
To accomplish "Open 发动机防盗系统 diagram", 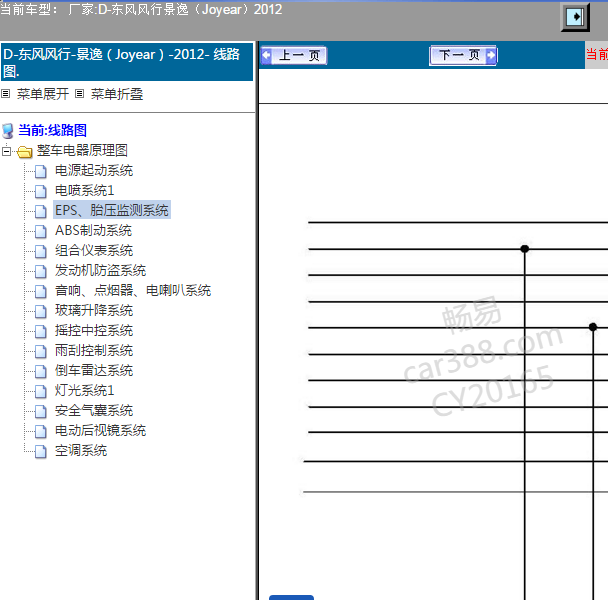I will pos(100,270).
